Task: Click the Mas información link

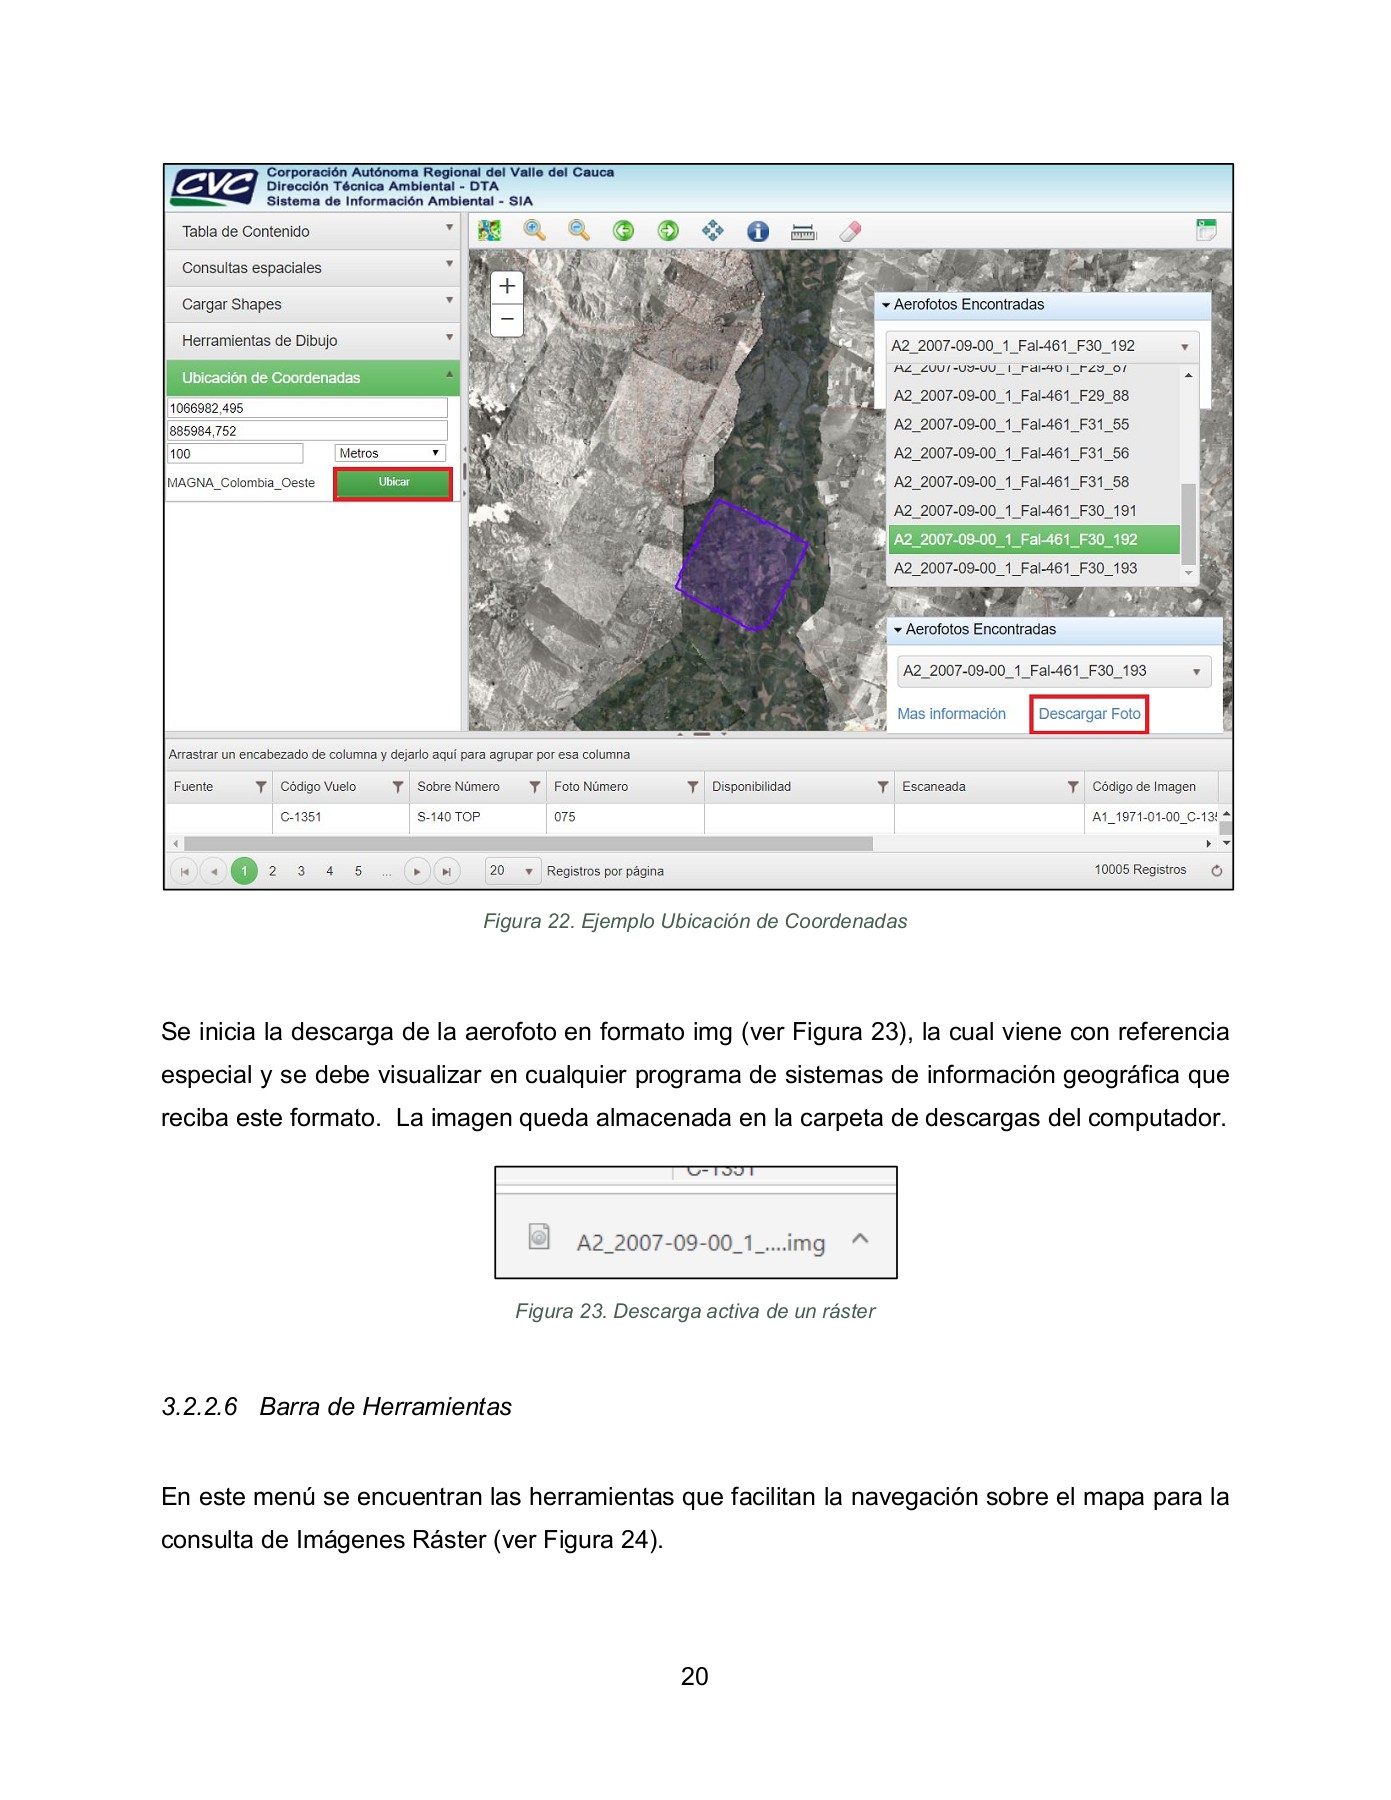Action: [x=951, y=714]
